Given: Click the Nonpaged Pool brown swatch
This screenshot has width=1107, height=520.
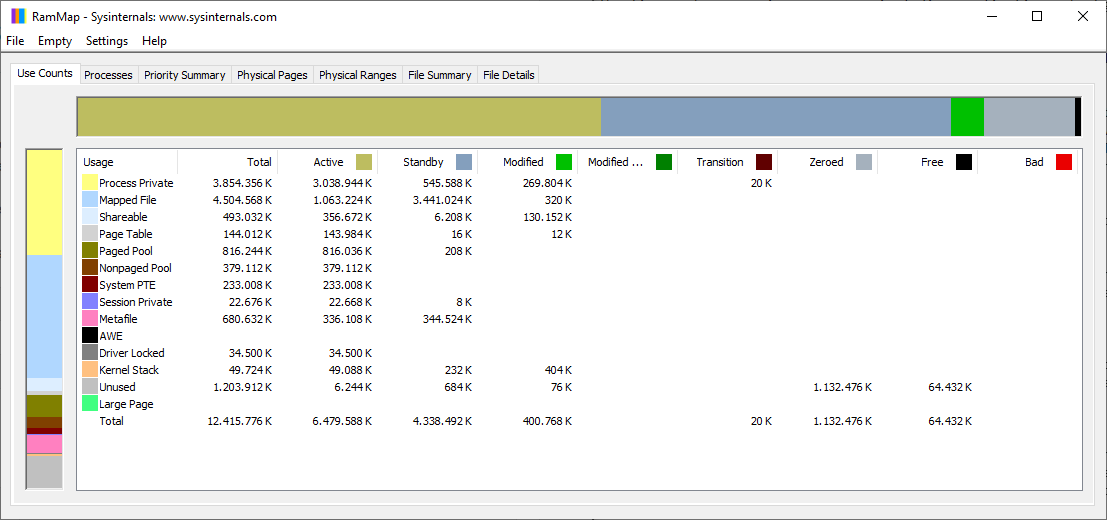Looking at the screenshot, I should click(90, 268).
